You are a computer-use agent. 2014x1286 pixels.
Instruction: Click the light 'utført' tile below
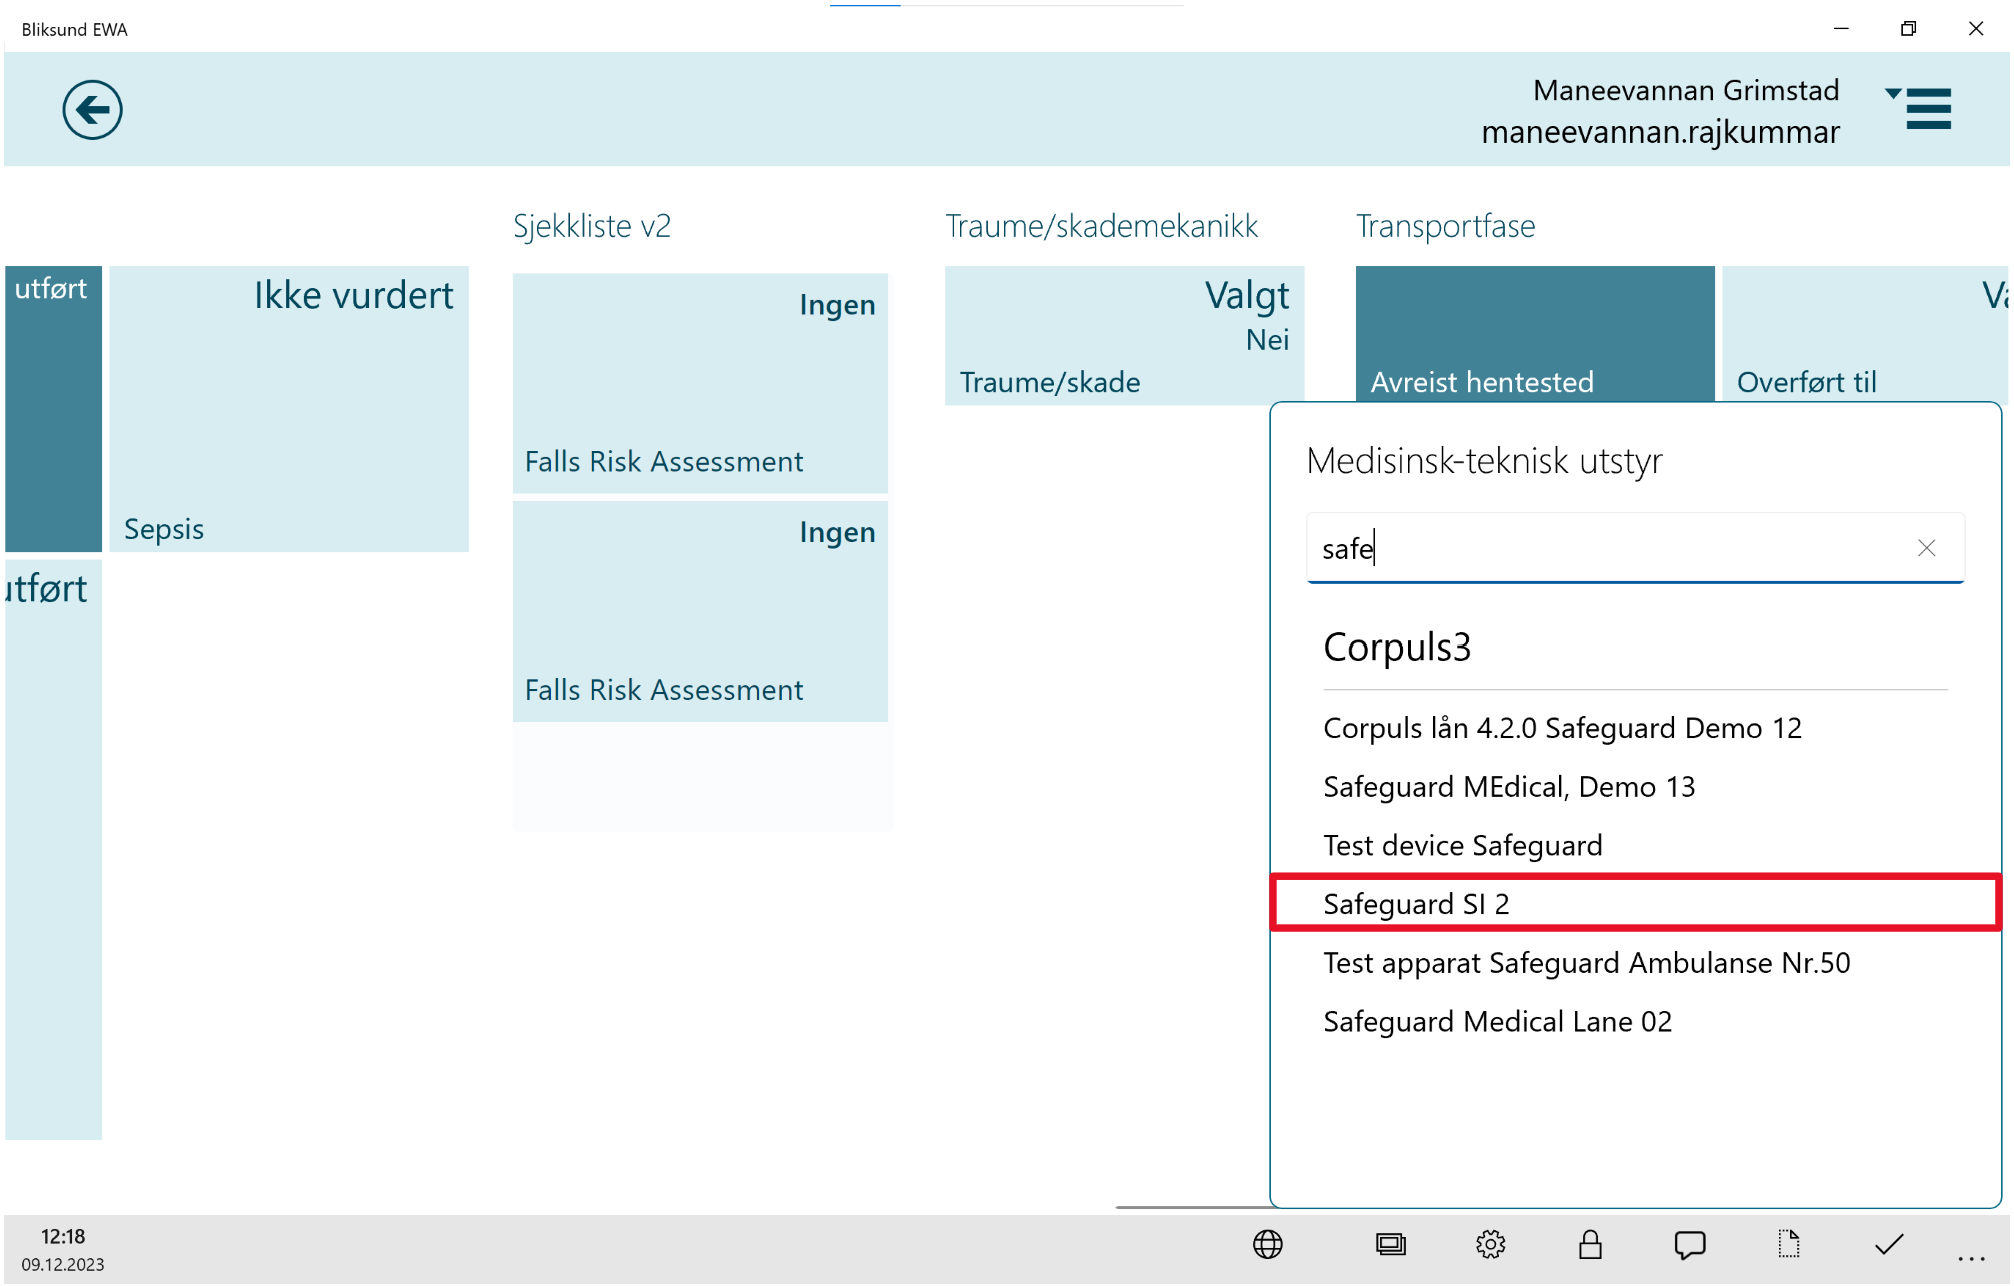pos(53,849)
